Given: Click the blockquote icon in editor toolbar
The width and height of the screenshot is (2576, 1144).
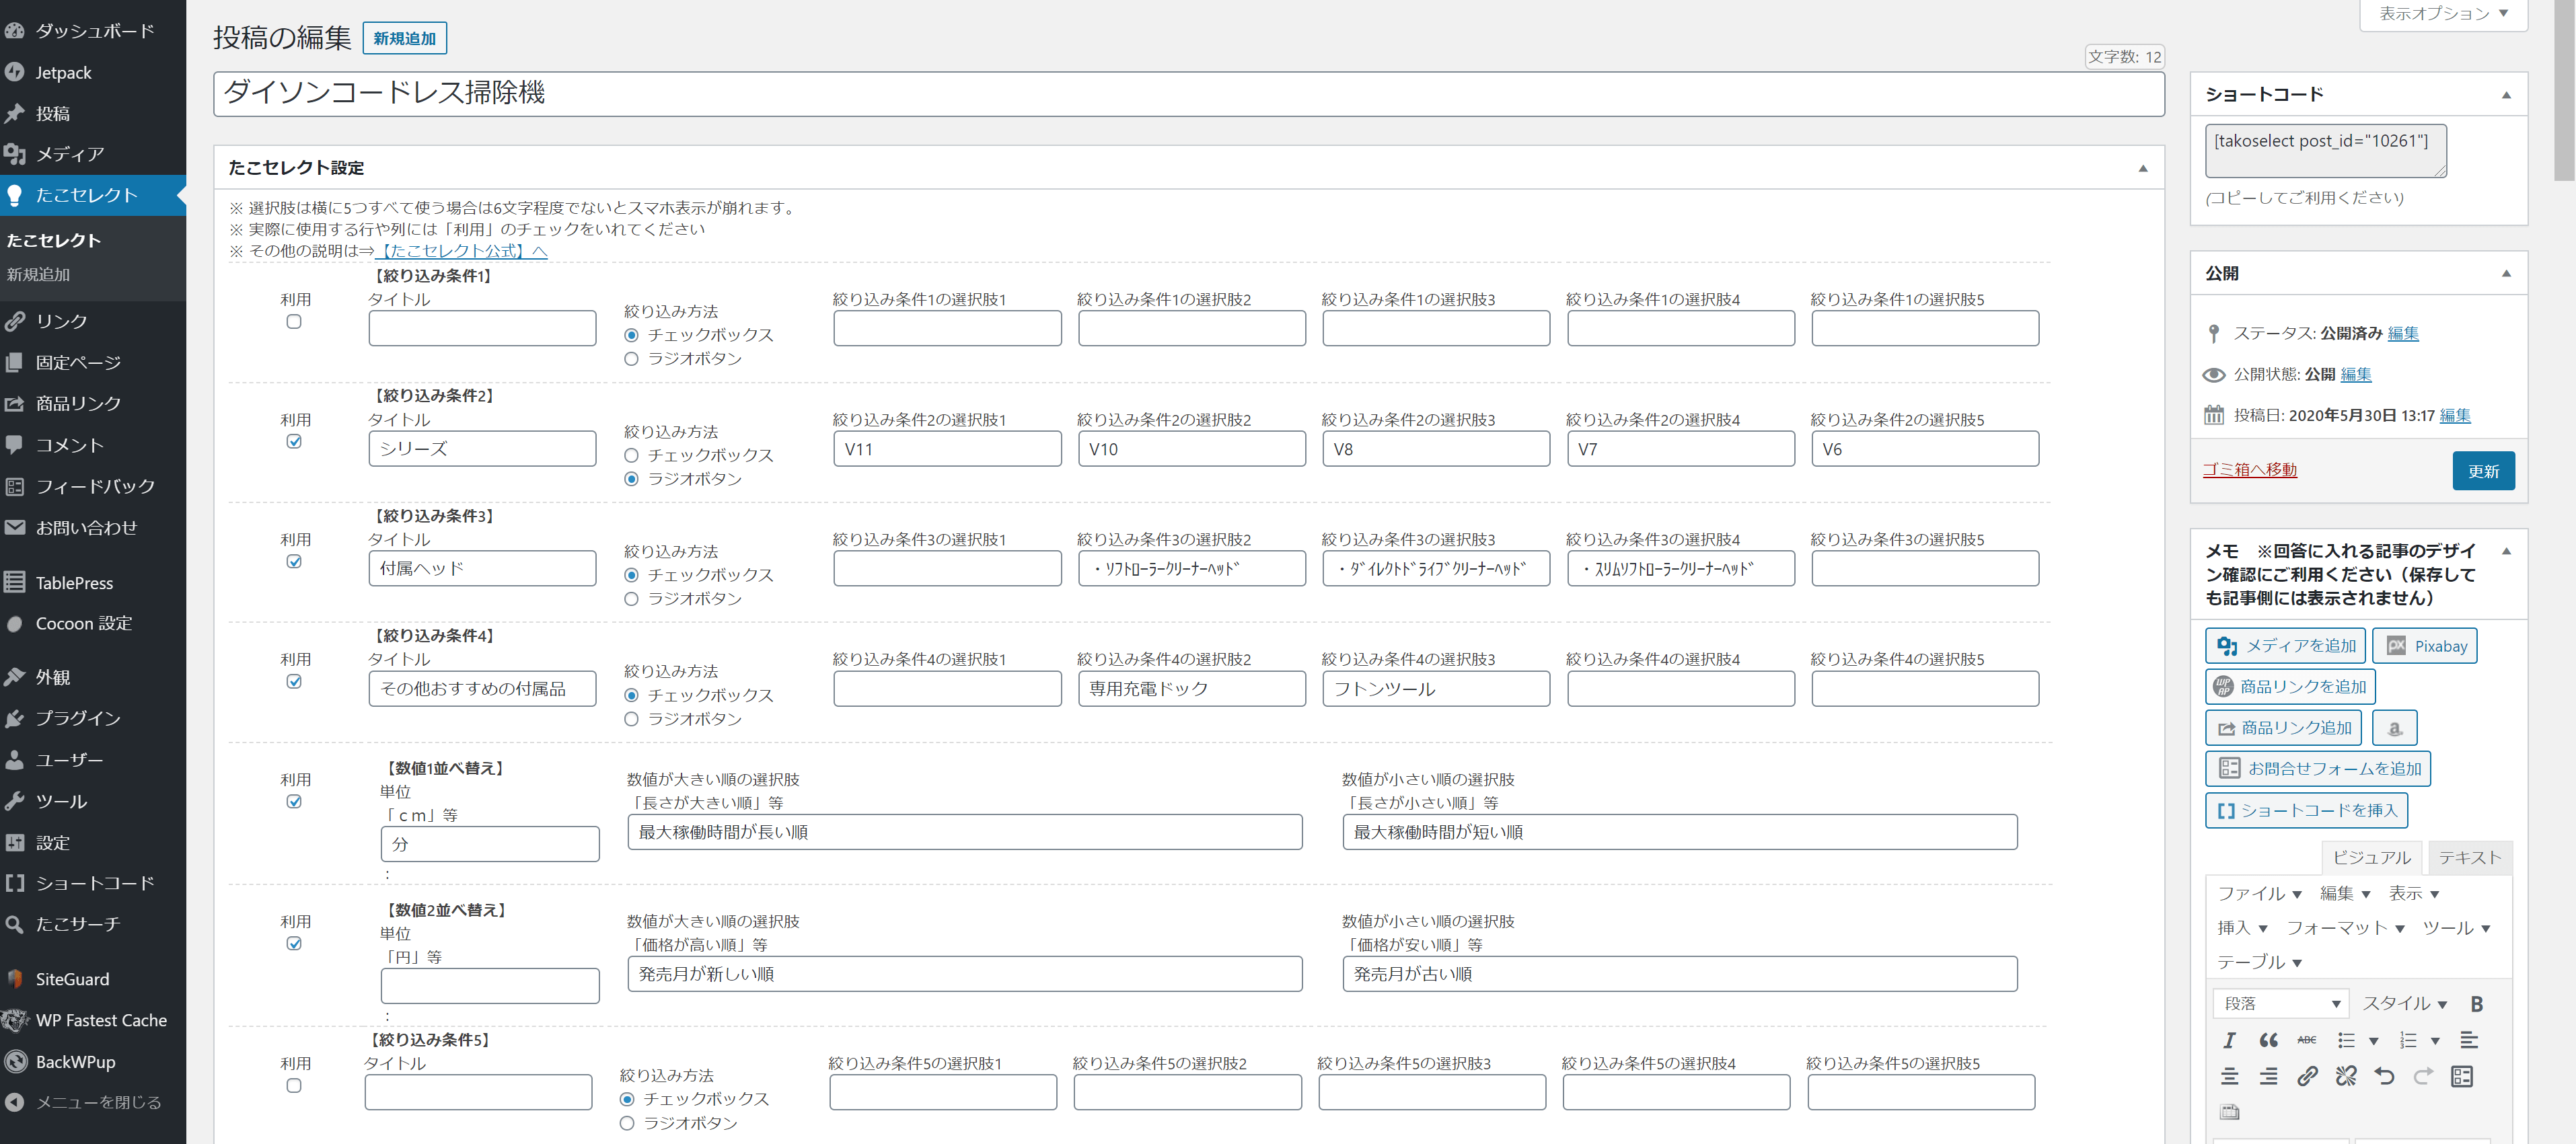Looking at the screenshot, I should (2268, 1040).
